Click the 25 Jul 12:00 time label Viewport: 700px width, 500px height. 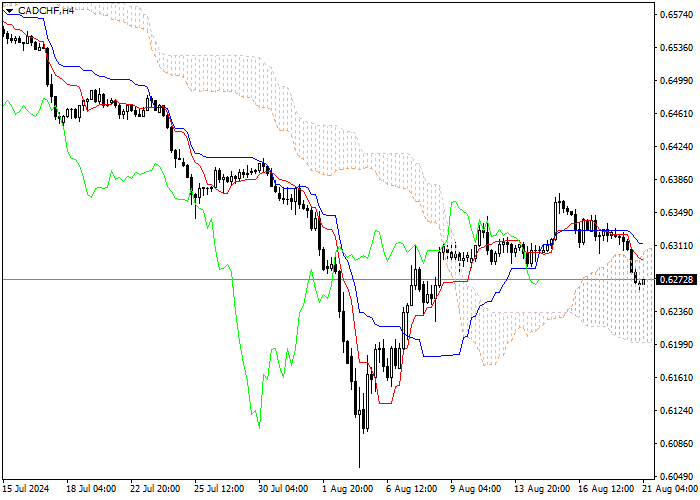tap(219, 489)
